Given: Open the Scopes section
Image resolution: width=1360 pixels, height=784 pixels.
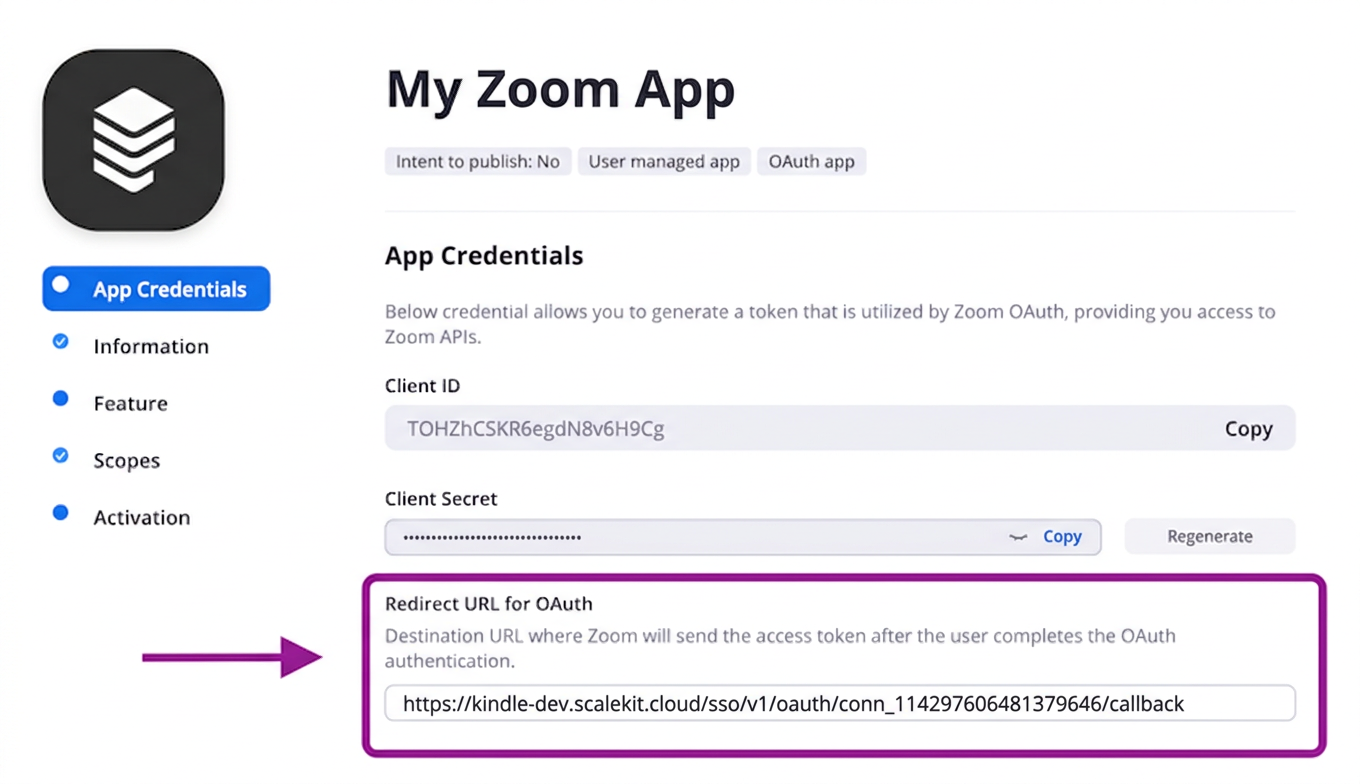Looking at the screenshot, I should pos(126,460).
